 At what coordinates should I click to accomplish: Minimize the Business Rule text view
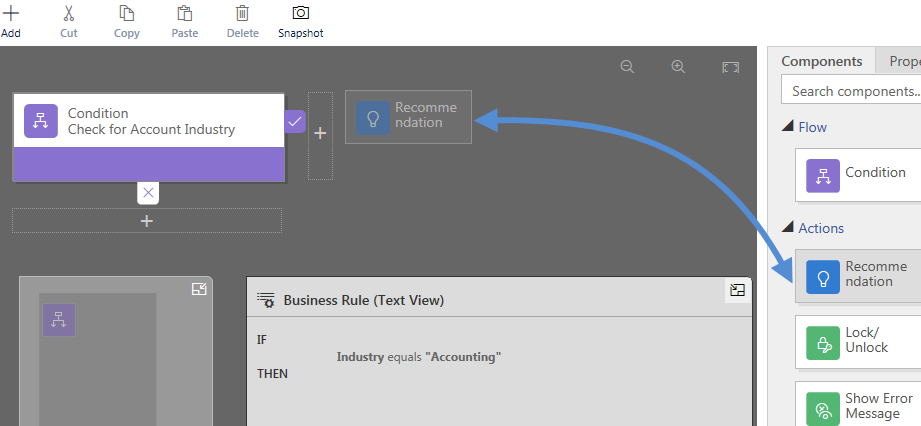737,290
